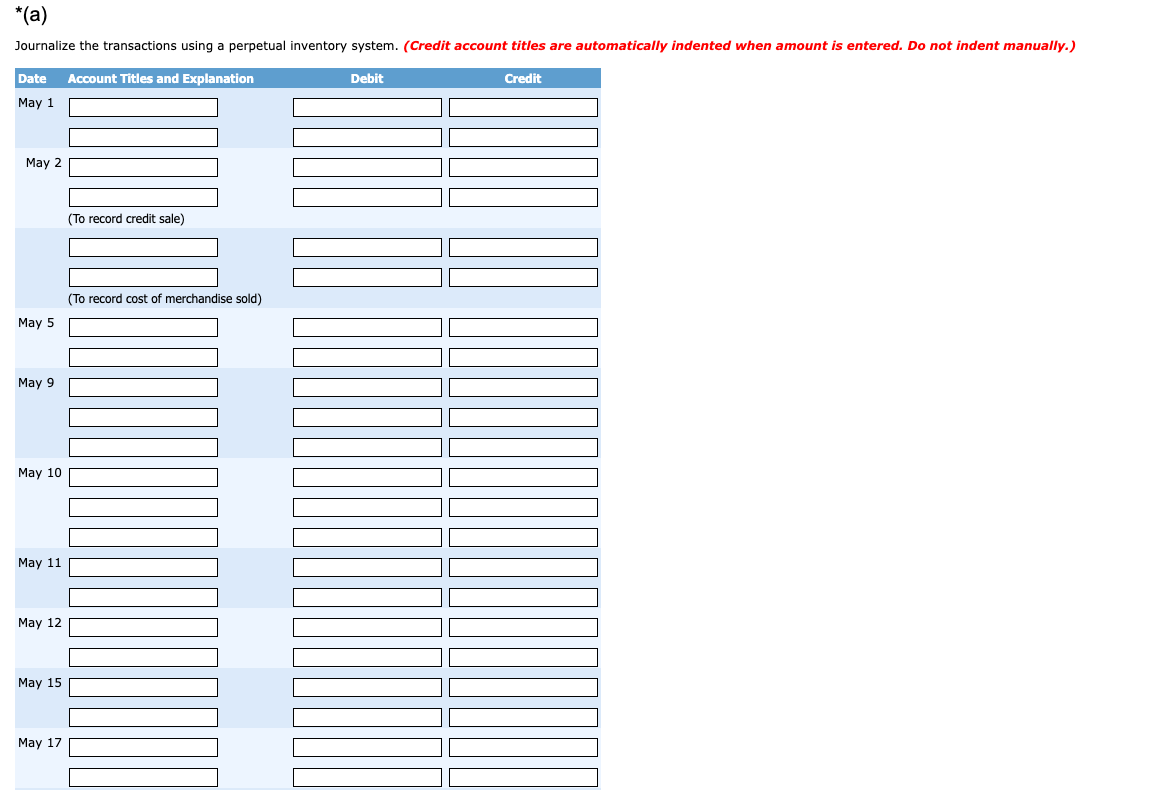Click the May 10 first account title field

(143, 478)
